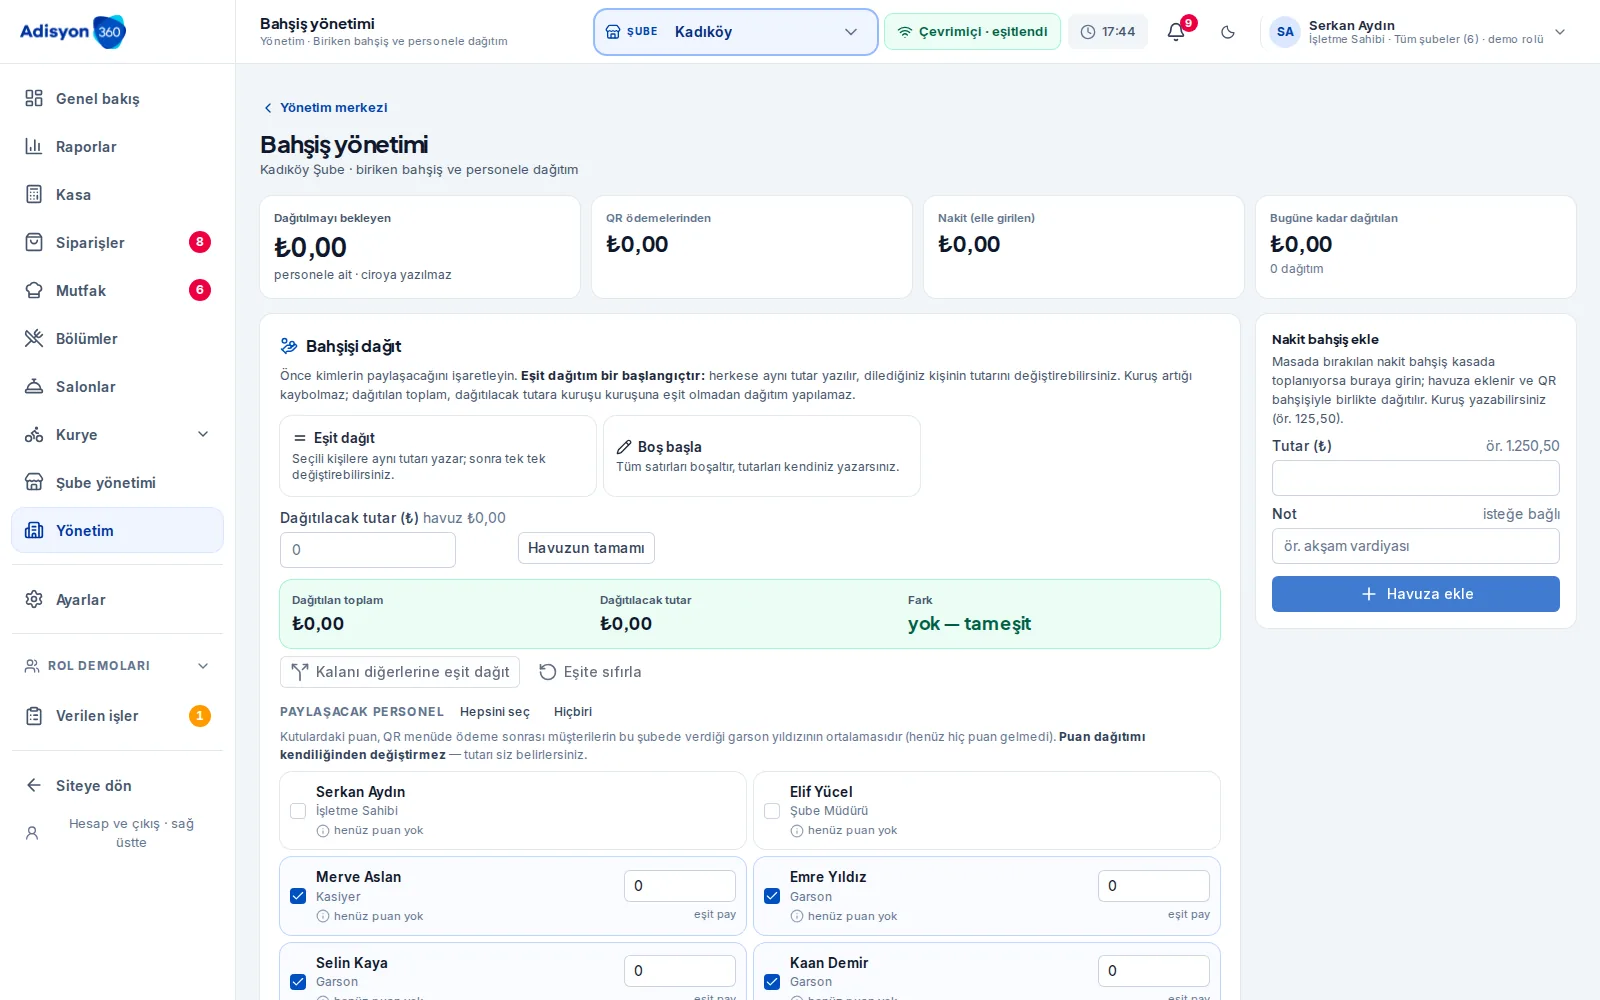Click Siteye dön back arrow icon
The width and height of the screenshot is (1600, 1000).
34,785
